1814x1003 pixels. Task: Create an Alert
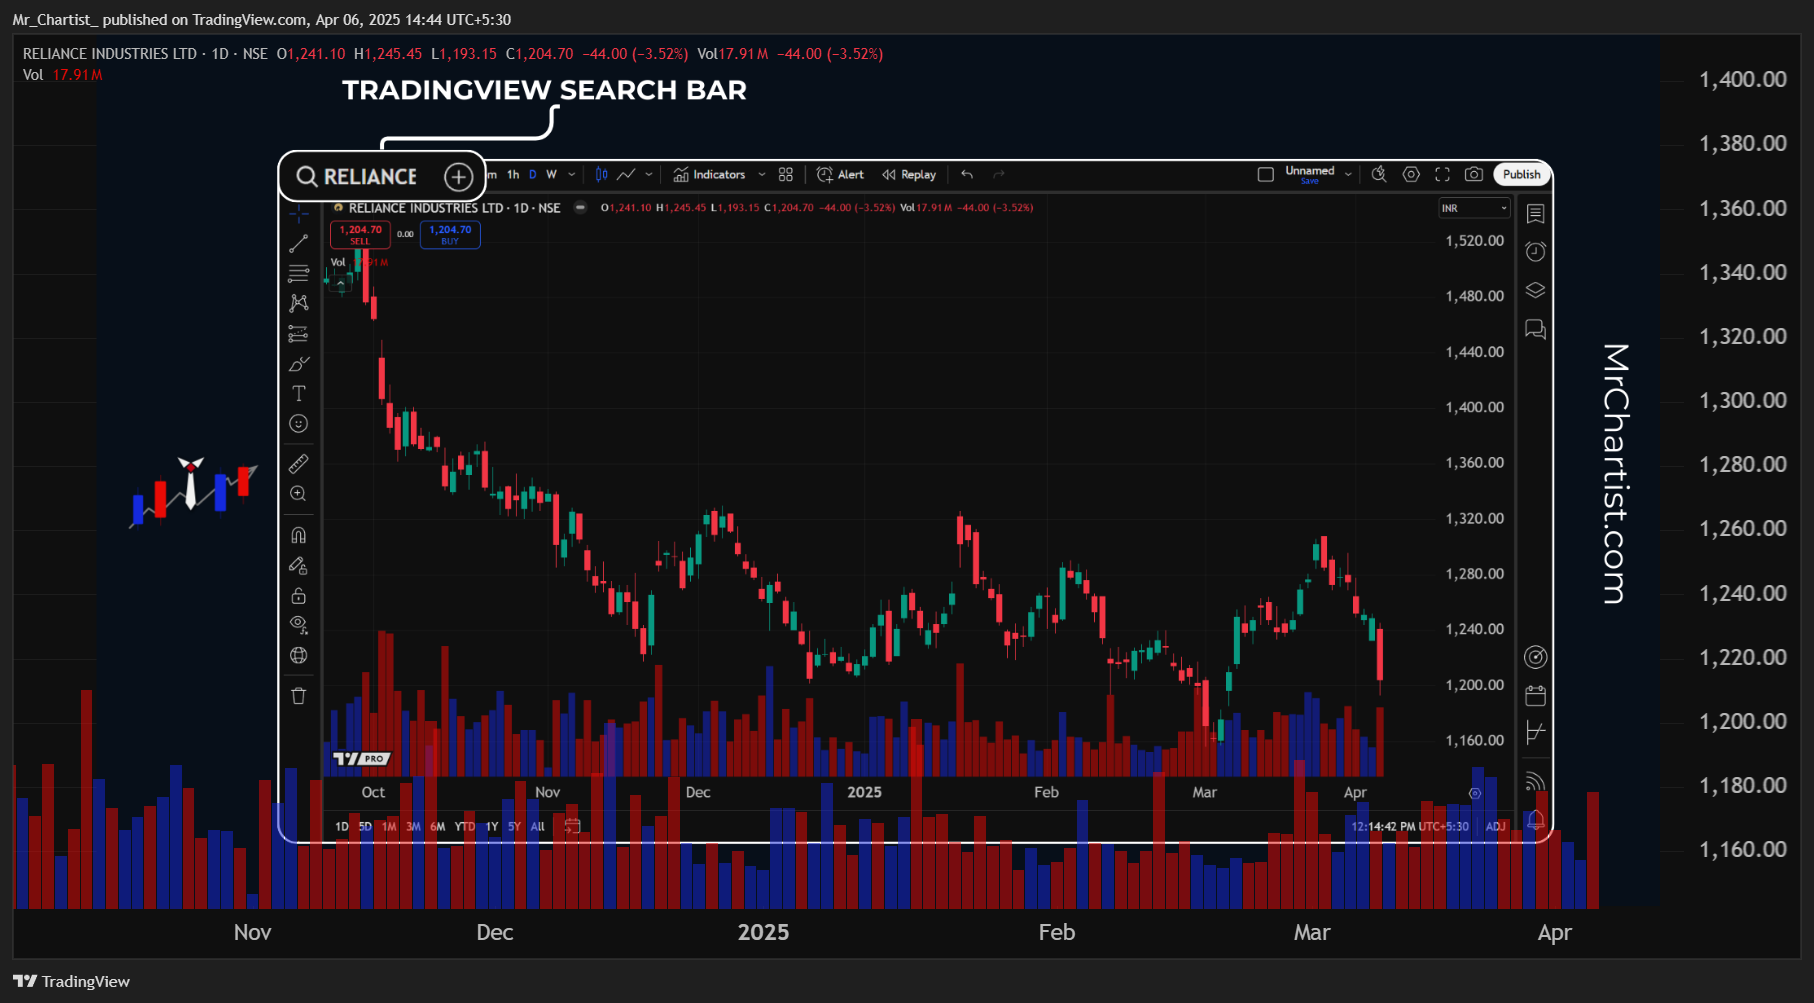(x=840, y=175)
